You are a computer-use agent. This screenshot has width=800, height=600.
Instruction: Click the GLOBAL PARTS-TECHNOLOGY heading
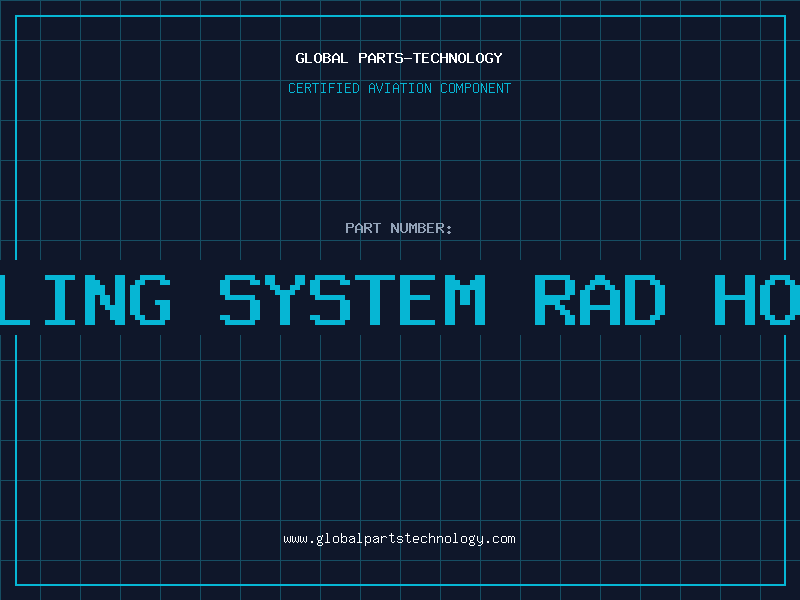(399, 58)
